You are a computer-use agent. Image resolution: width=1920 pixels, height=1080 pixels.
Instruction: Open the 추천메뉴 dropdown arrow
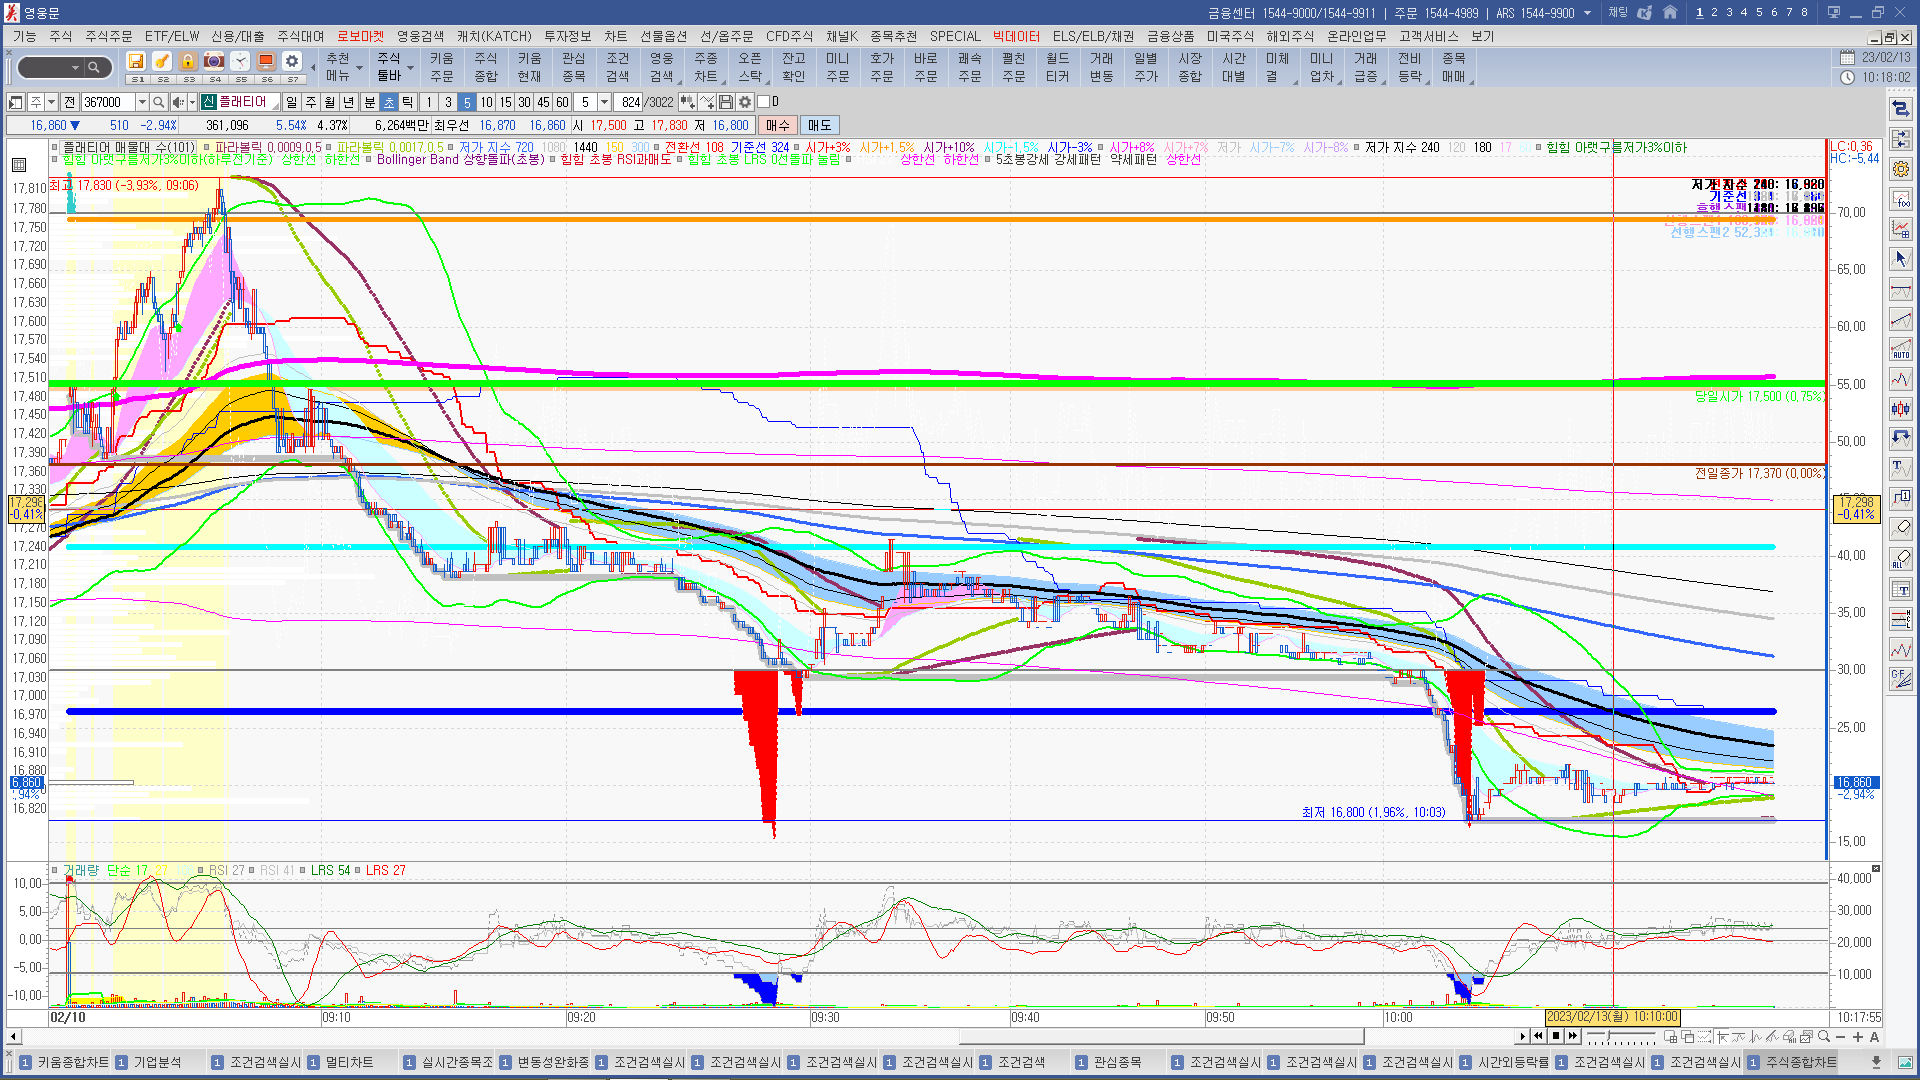359,68
